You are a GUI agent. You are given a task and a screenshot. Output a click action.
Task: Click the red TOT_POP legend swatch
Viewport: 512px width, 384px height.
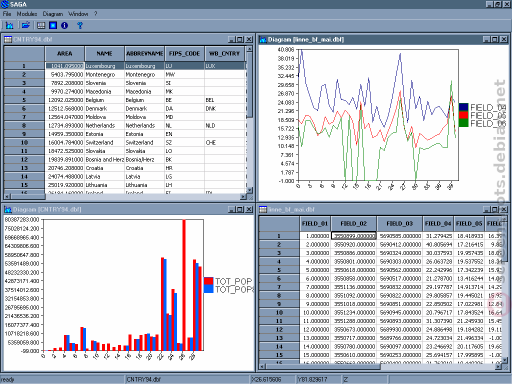click(x=209, y=281)
